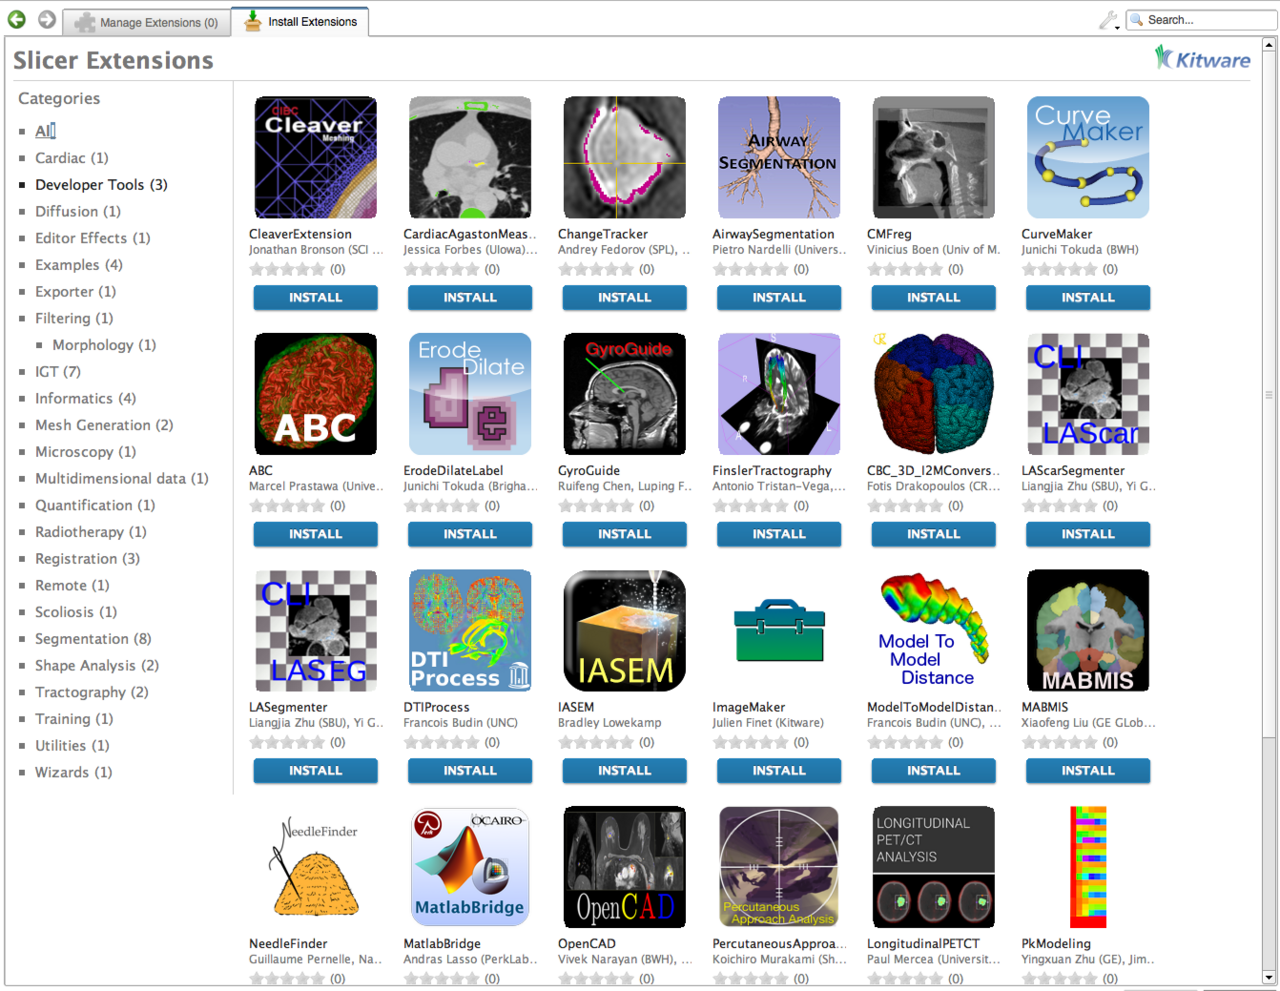Screen dimensions: 1280x991
Task: Open the CurveMaker extension icon
Action: pyautogui.click(x=1087, y=157)
